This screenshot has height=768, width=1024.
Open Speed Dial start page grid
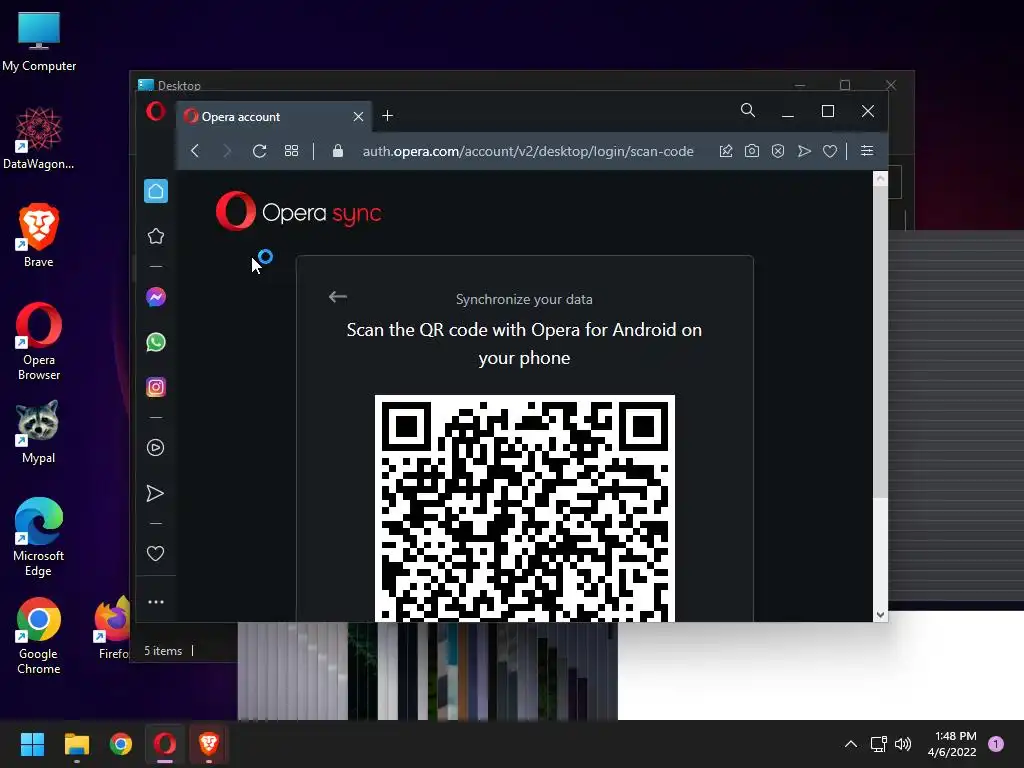tap(291, 151)
